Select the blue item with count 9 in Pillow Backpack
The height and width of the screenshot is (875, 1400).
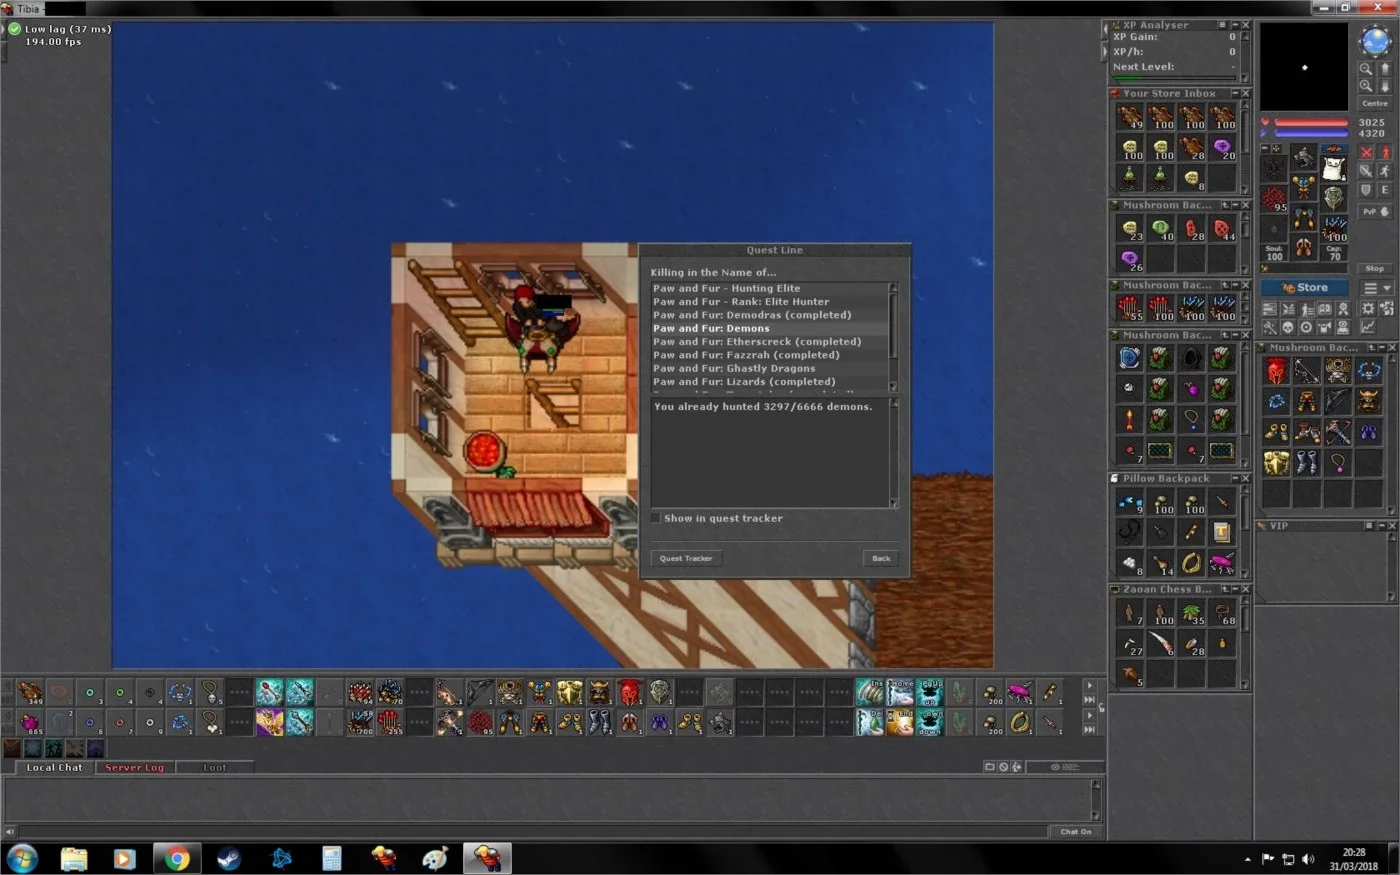pos(1130,501)
